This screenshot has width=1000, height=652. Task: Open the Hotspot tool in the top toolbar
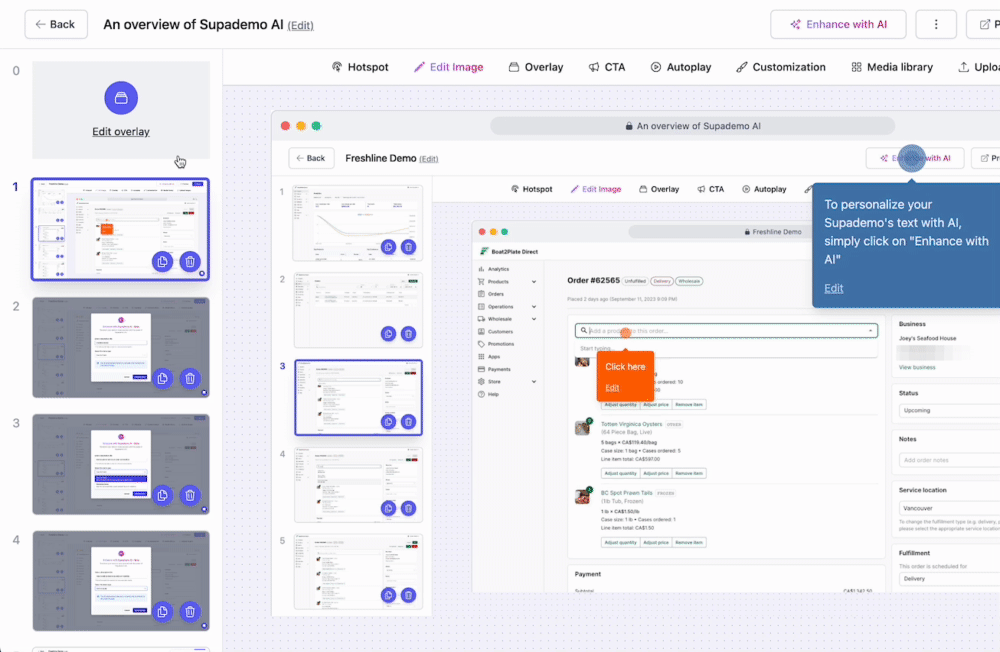(x=360, y=67)
